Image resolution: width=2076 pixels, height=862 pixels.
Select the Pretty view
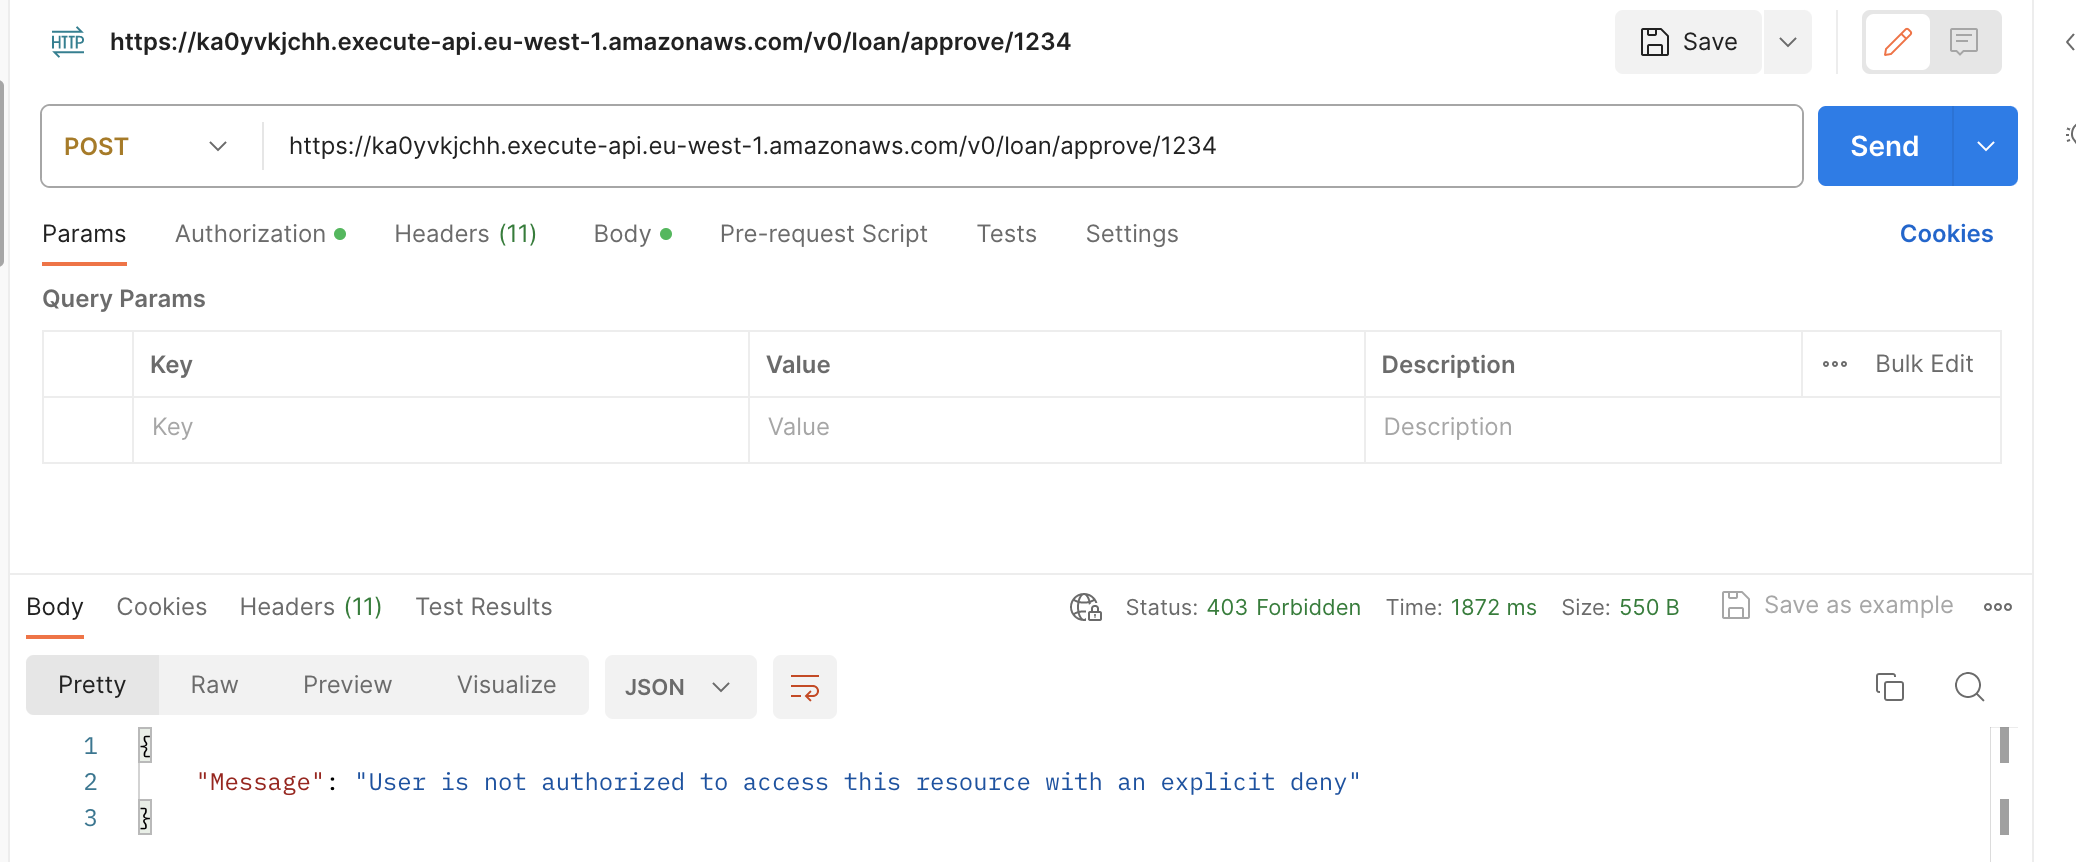(92, 685)
